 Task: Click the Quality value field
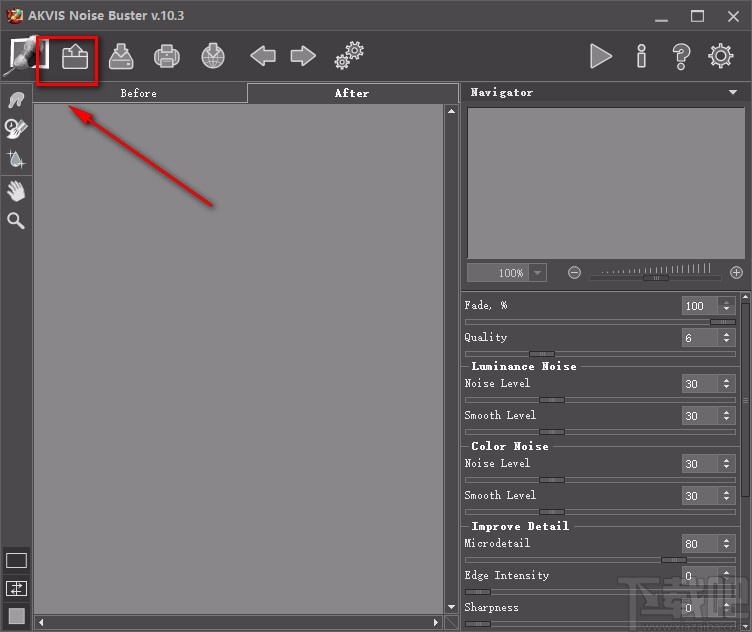point(699,338)
